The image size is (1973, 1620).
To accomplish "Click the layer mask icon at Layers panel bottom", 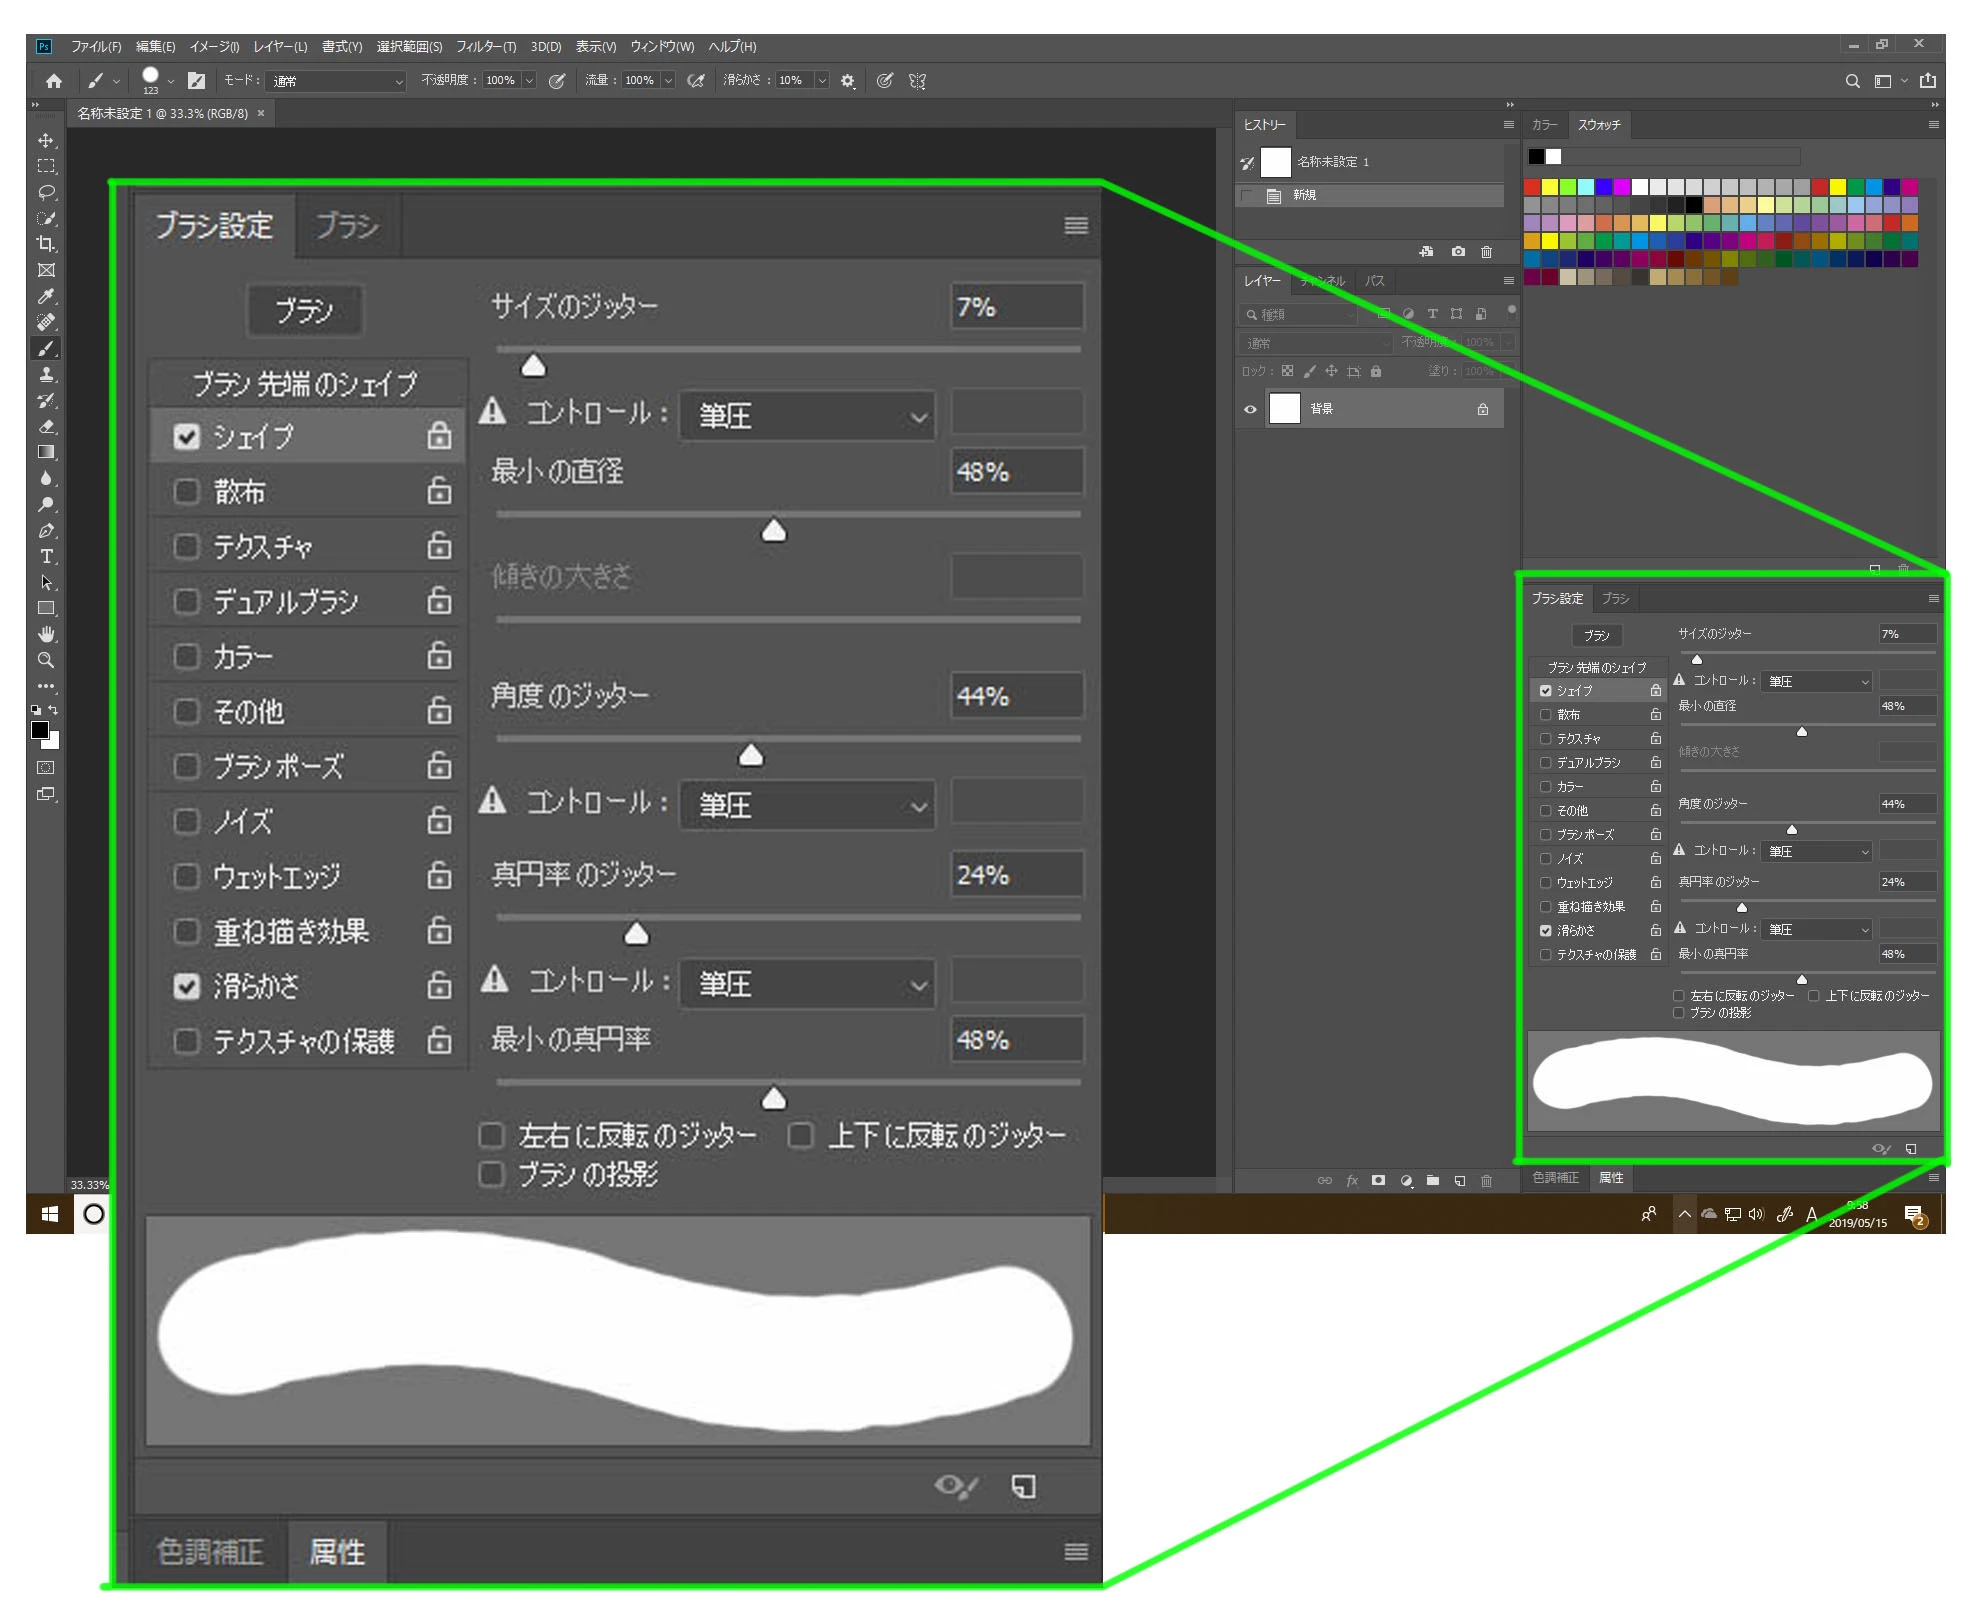I will 1378,1180.
